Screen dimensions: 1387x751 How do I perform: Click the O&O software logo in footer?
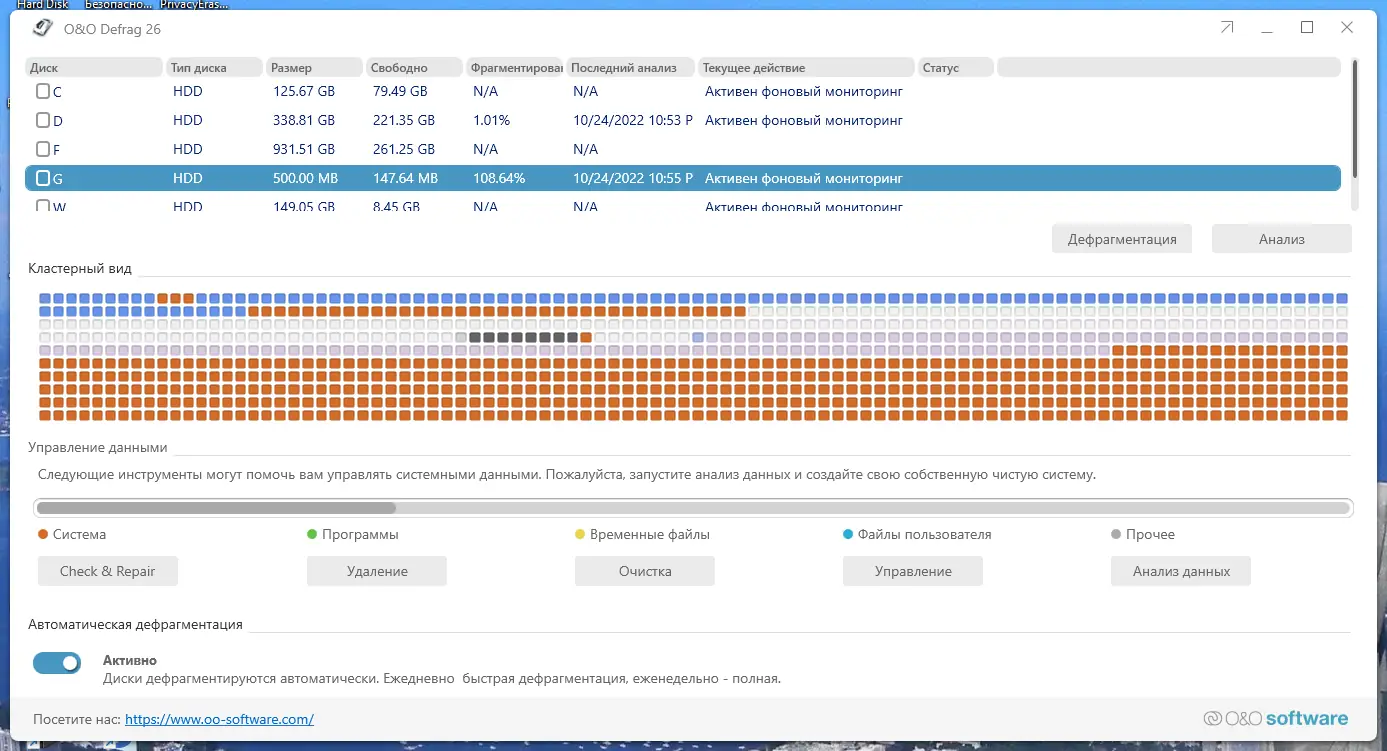[1277, 718]
